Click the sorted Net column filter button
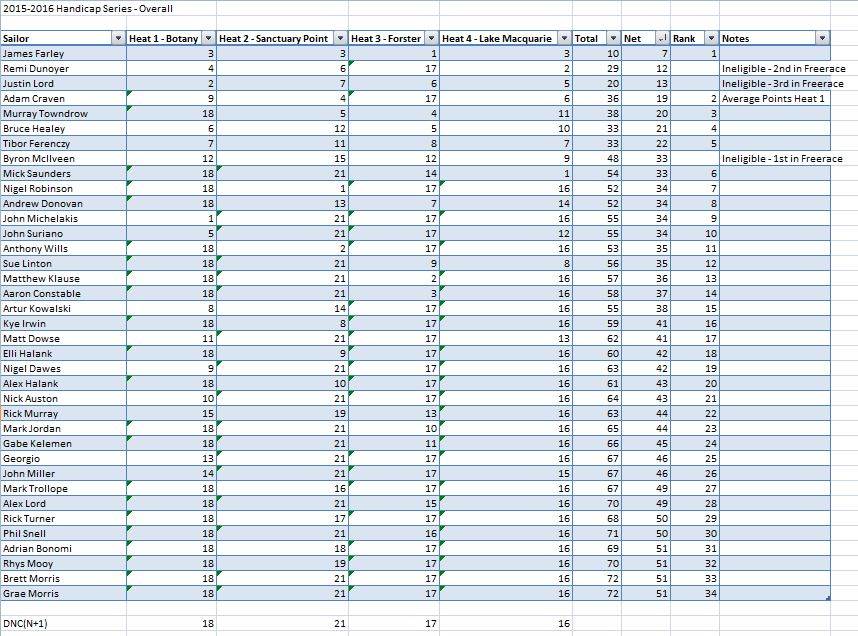The width and height of the screenshot is (858, 636). (659, 39)
